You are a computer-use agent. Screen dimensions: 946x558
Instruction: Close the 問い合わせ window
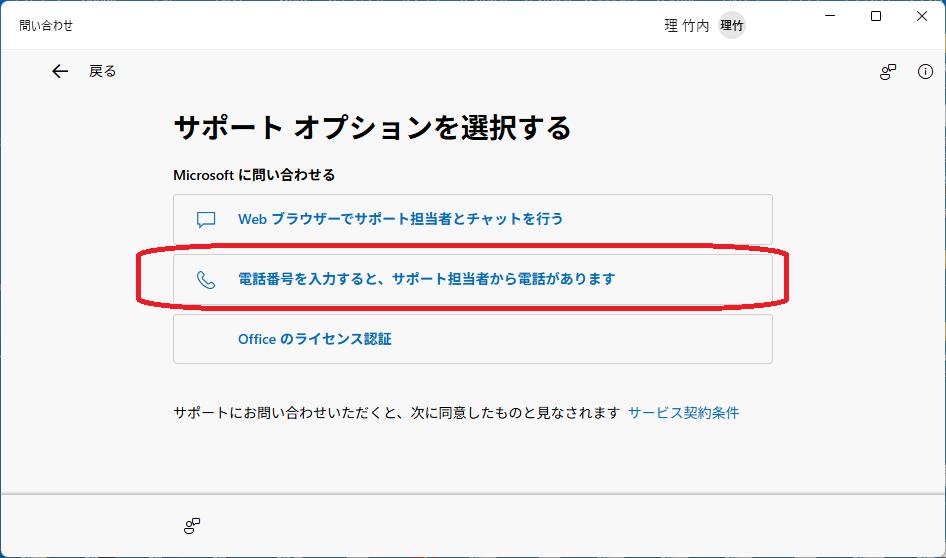point(922,17)
